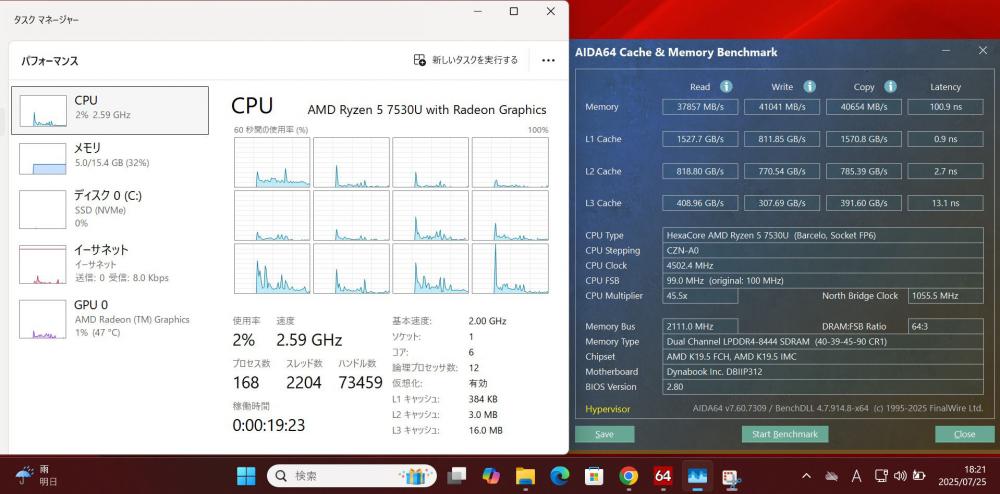
Task: Open Copilot from taskbar
Action: tap(491, 476)
